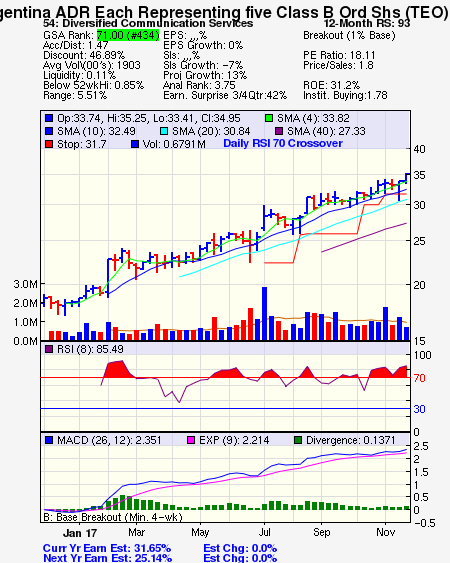
Task: Click the Mar date axis label
Action: click(x=136, y=532)
